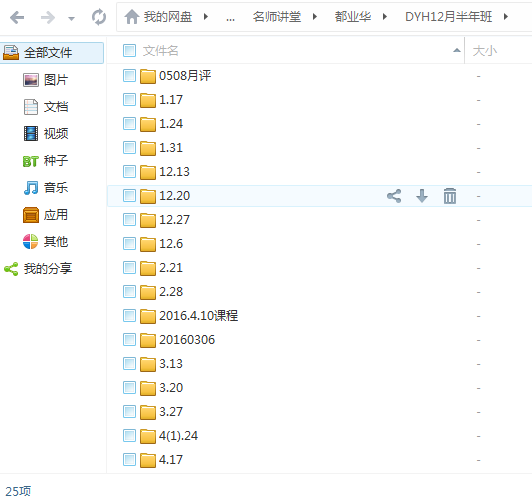Sort by the 文件名 column header
Viewport: 532px width, 496px height.
coord(160,51)
